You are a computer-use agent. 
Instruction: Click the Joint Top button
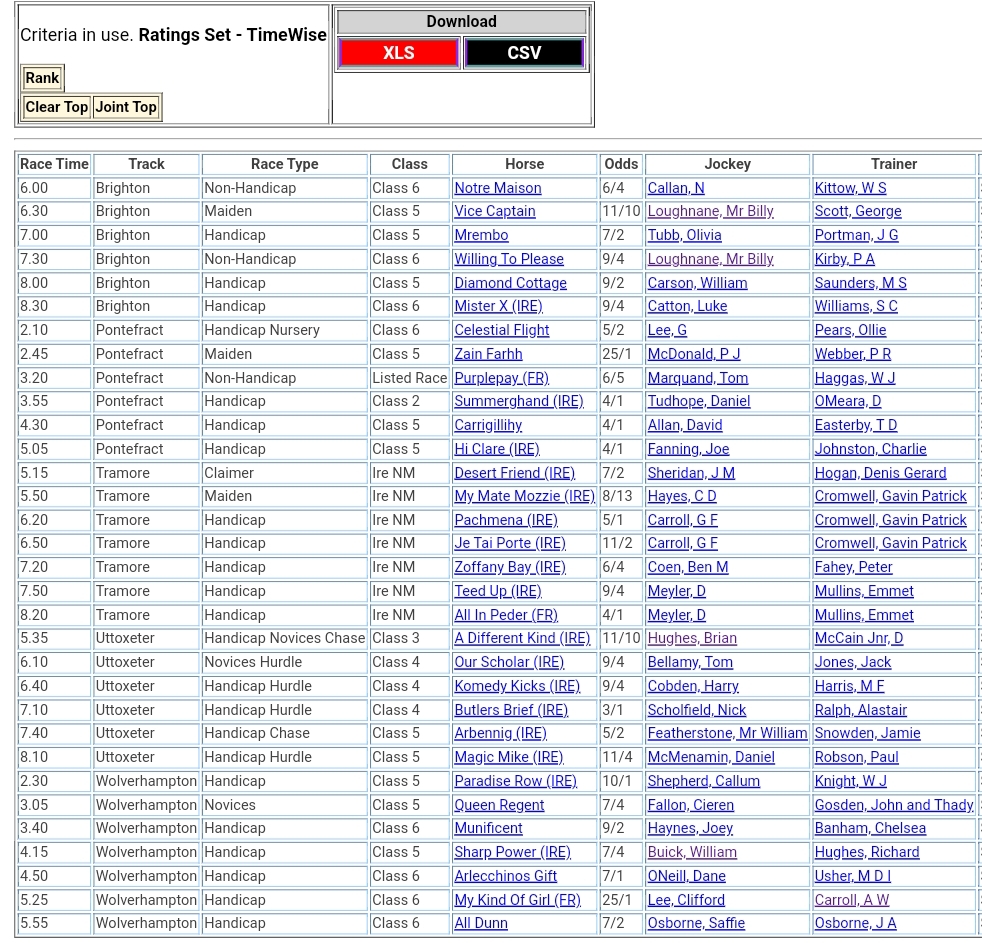[126, 107]
